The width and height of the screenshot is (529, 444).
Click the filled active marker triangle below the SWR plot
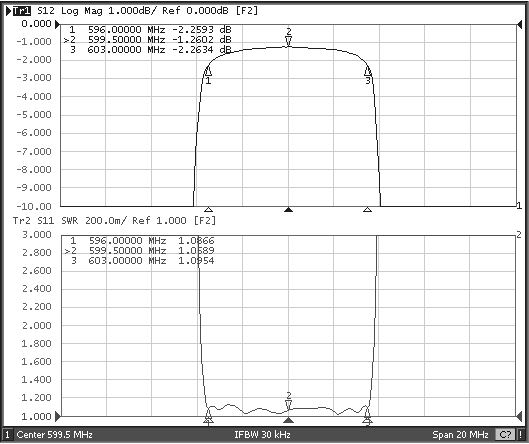coord(288,420)
